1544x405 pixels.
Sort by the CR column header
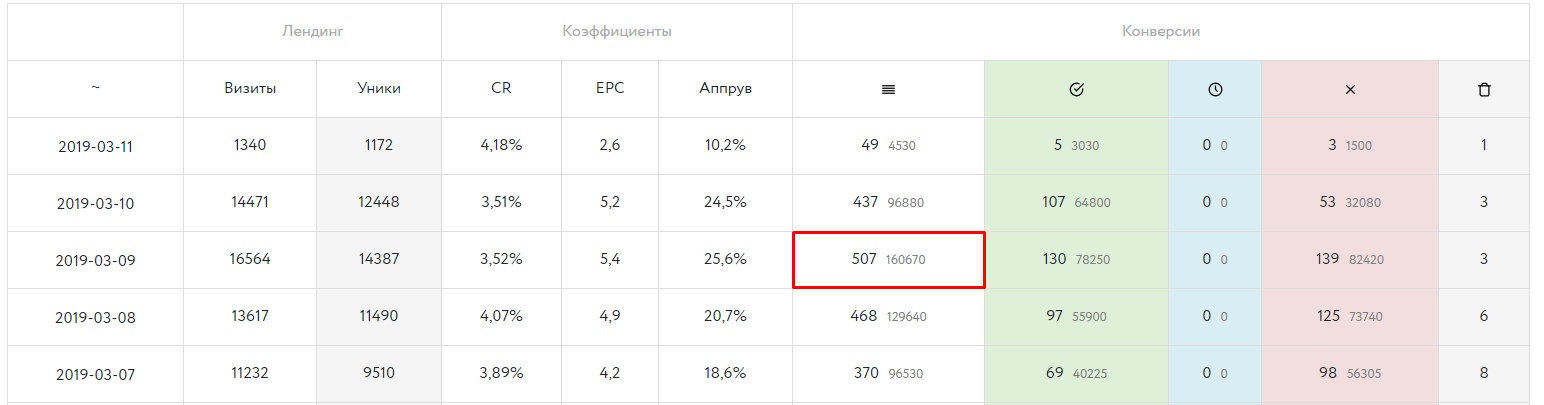[501, 88]
